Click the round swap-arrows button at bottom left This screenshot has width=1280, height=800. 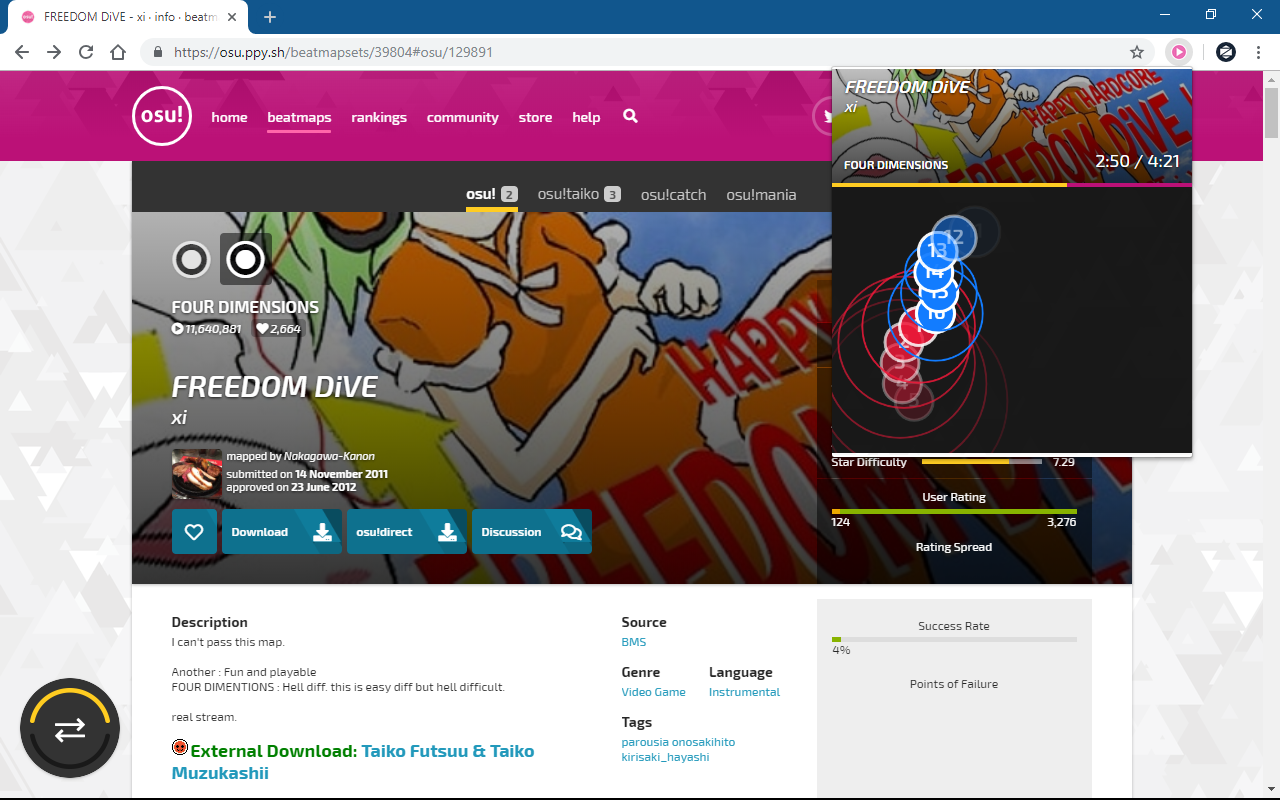click(70, 729)
